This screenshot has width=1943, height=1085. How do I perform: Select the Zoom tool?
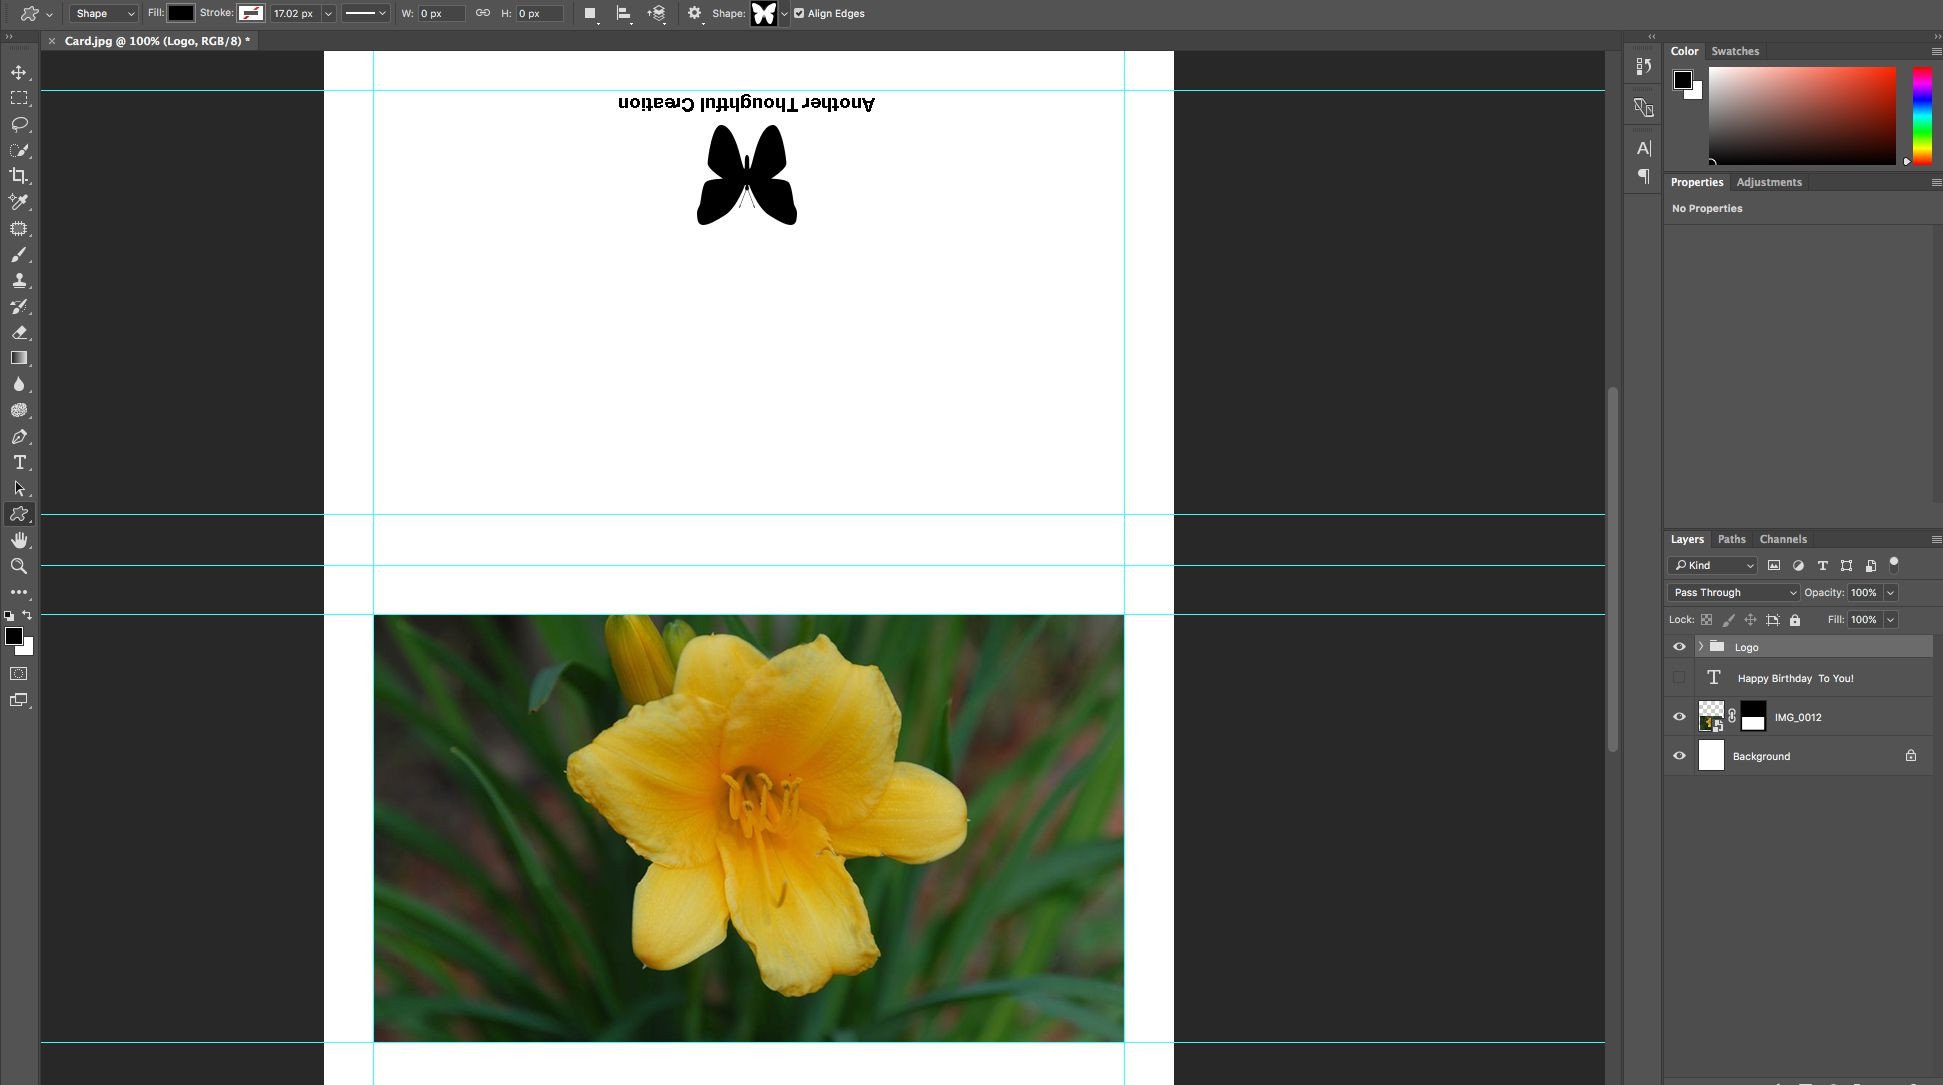pos(19,566)
